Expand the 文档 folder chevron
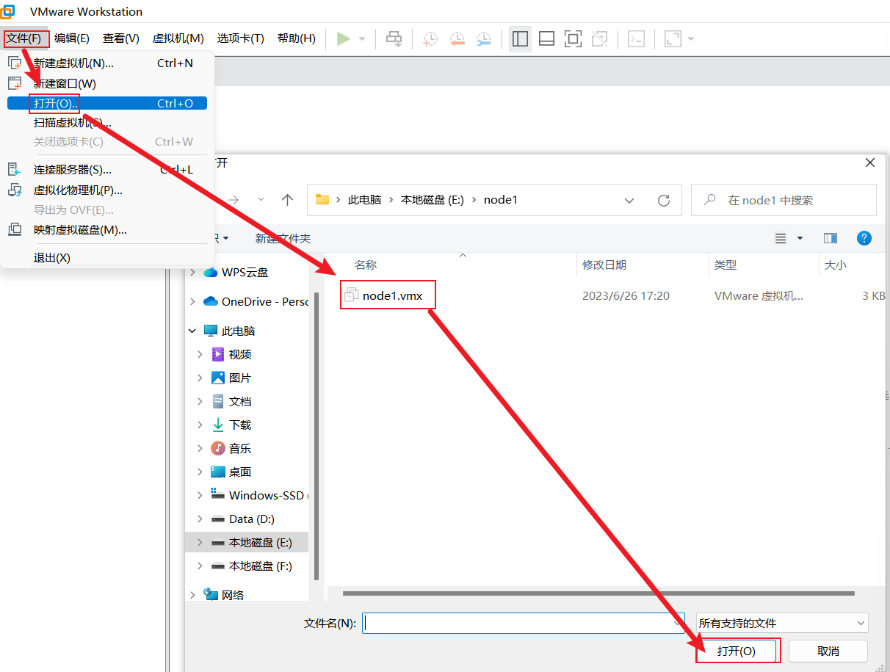890x672 pixels. click(x=200, y=401)
